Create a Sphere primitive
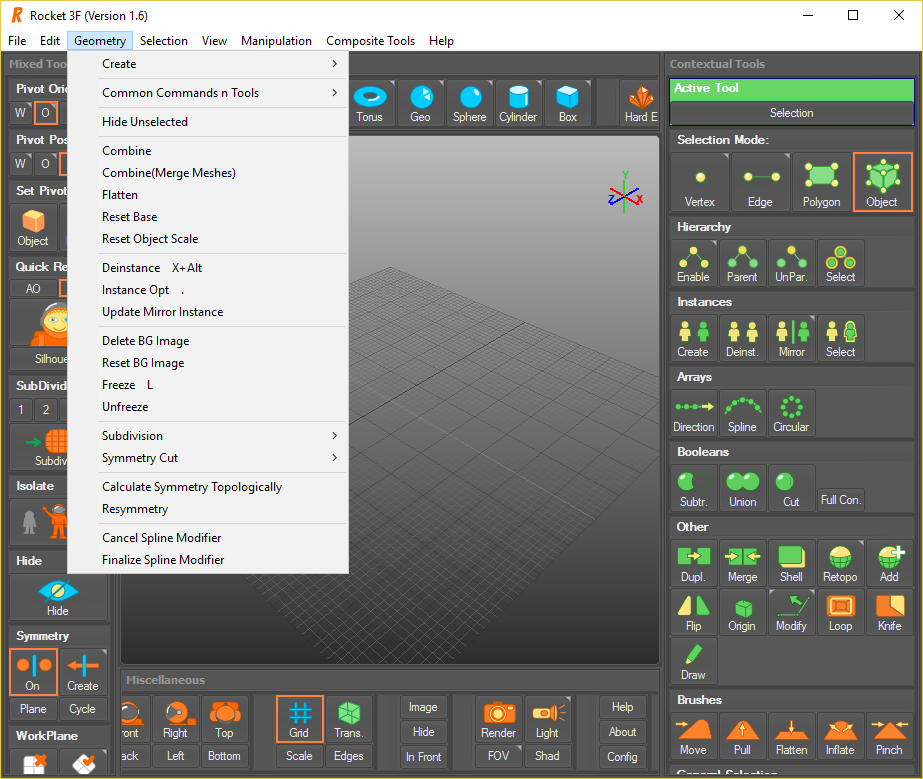 (x=469, y=103)
